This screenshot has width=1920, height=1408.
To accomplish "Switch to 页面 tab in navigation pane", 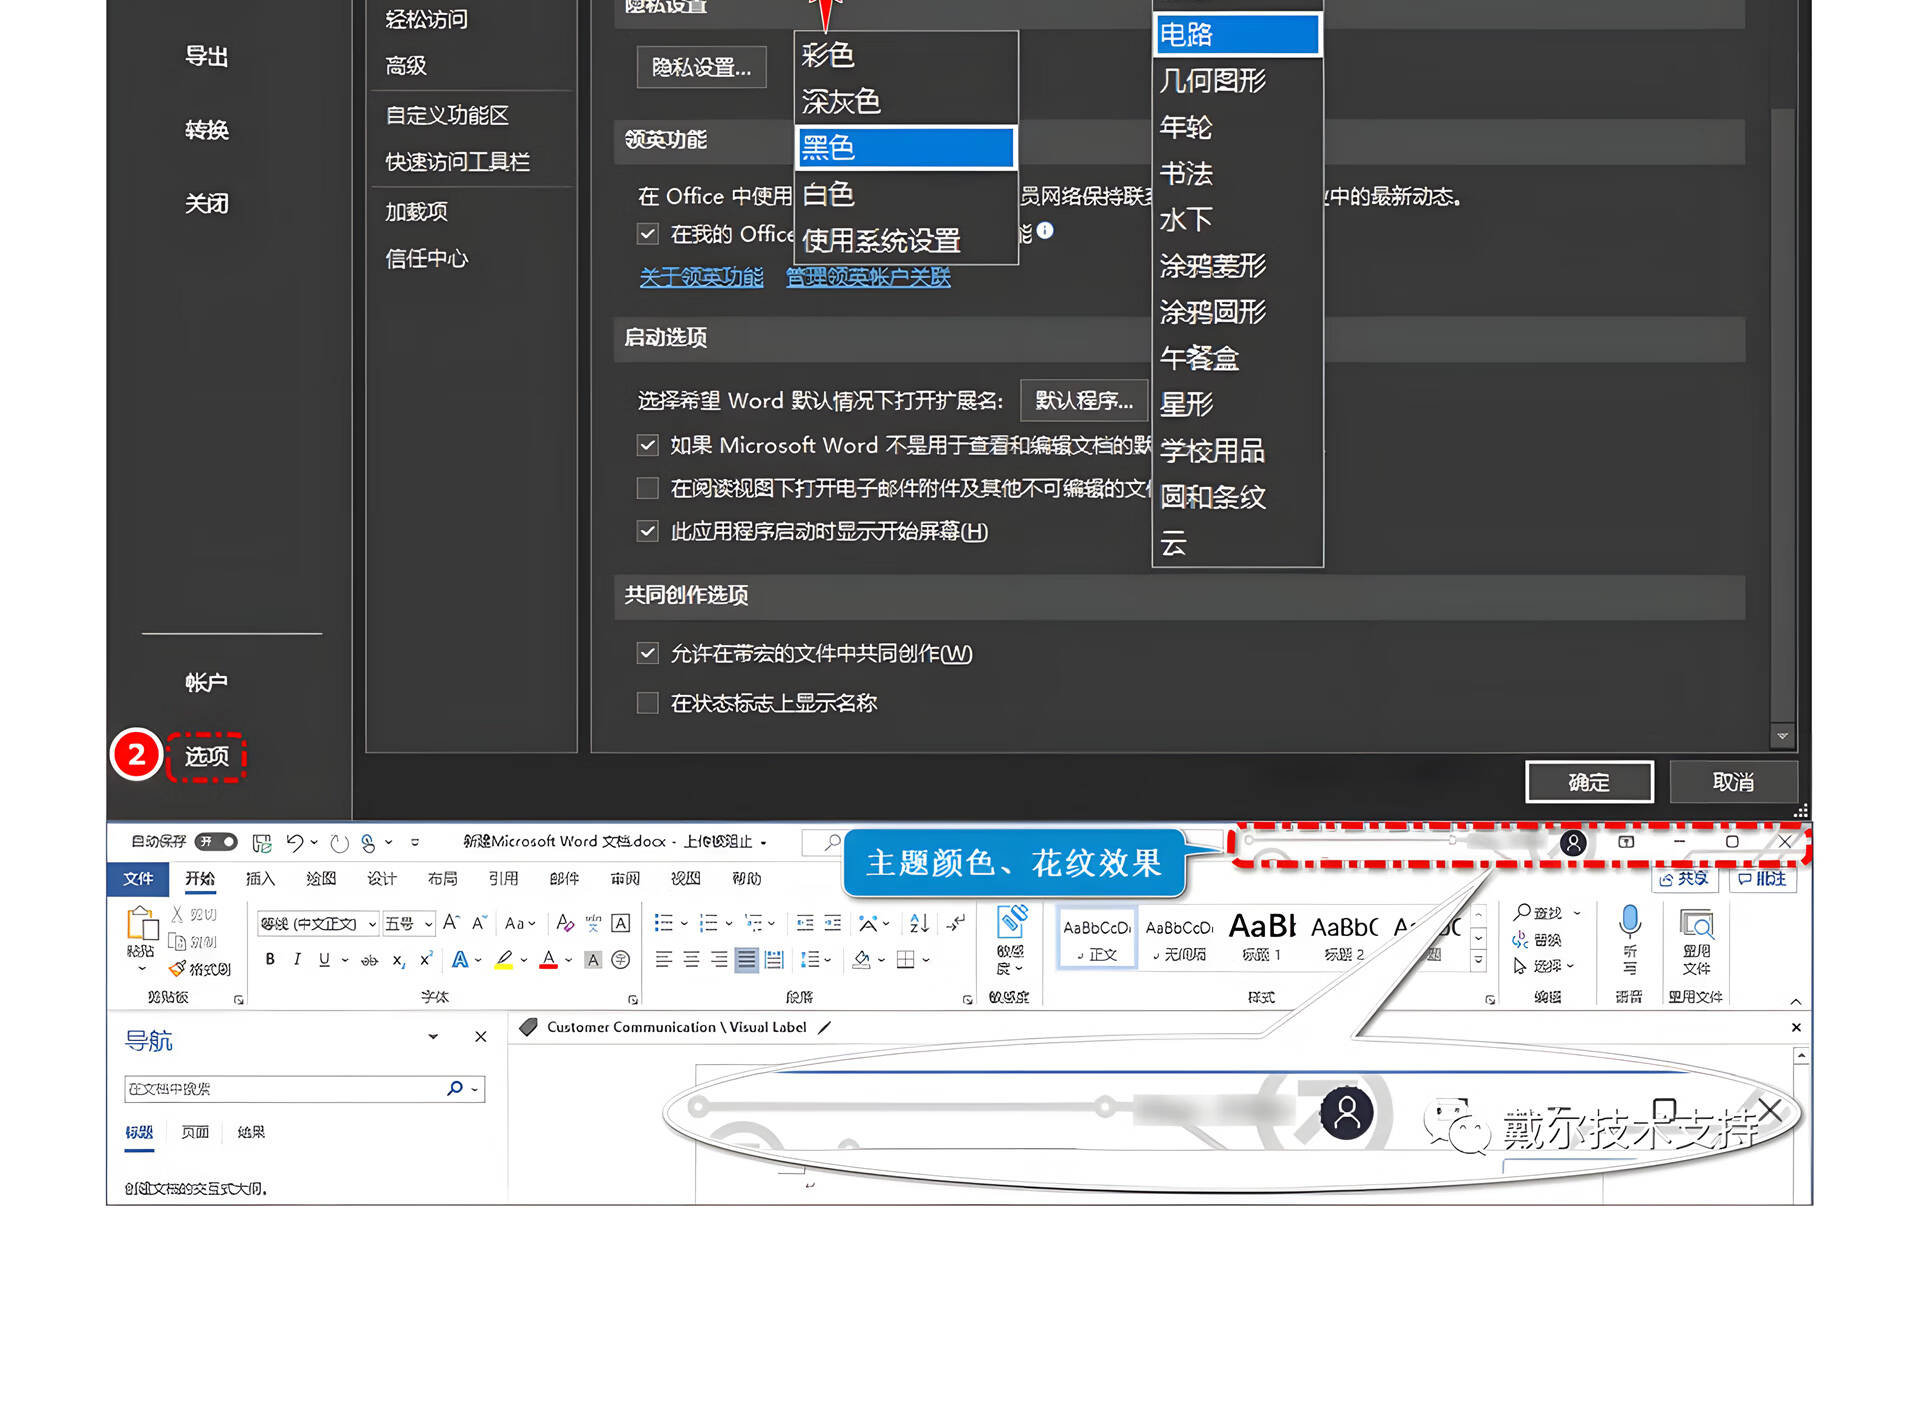I will (195, 1132).
